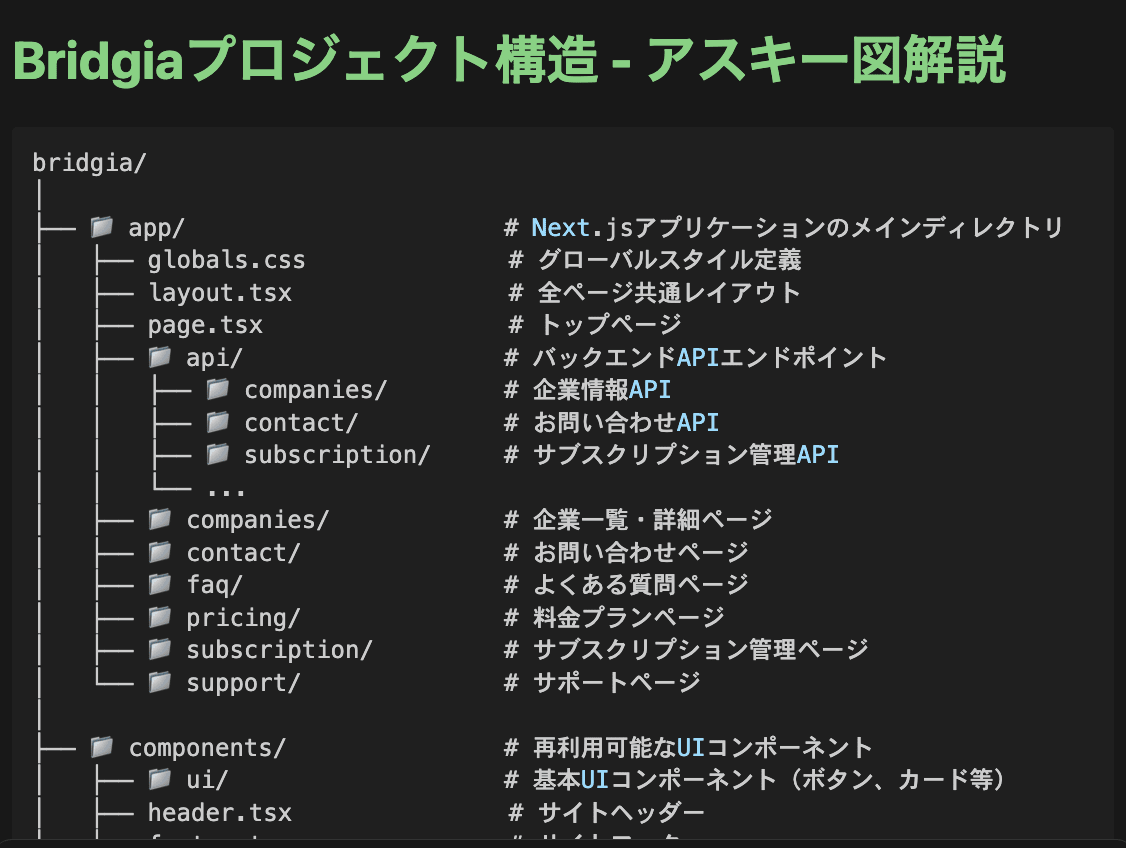The height and width of the screenshot is (848, 1126).
Task: Click the comment お問い合わせAPI
Action: [625, 423]
